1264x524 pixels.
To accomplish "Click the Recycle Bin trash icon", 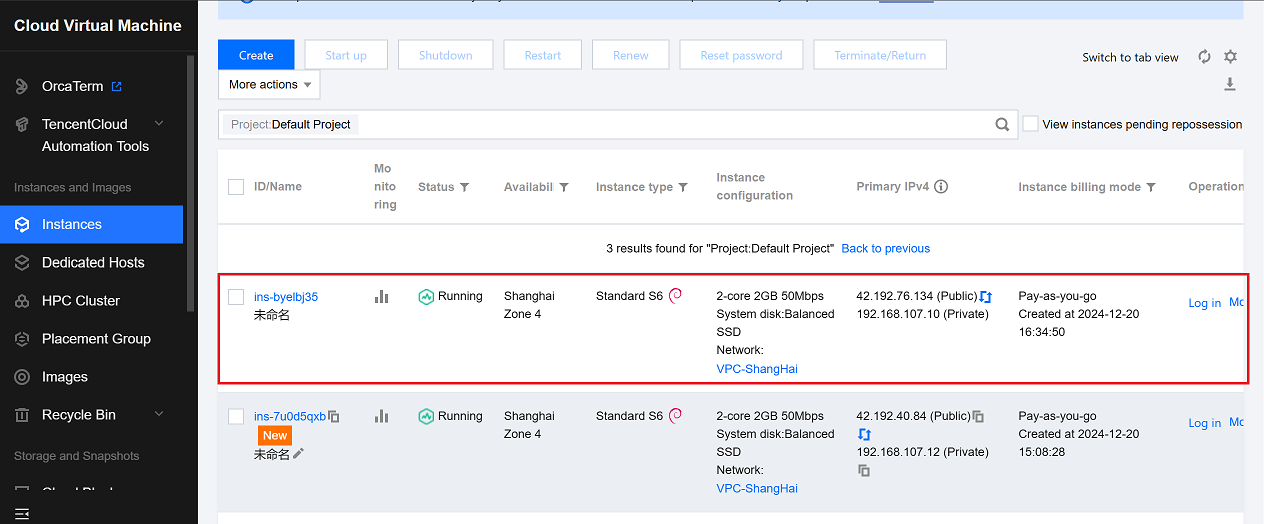I will point(22,415).
